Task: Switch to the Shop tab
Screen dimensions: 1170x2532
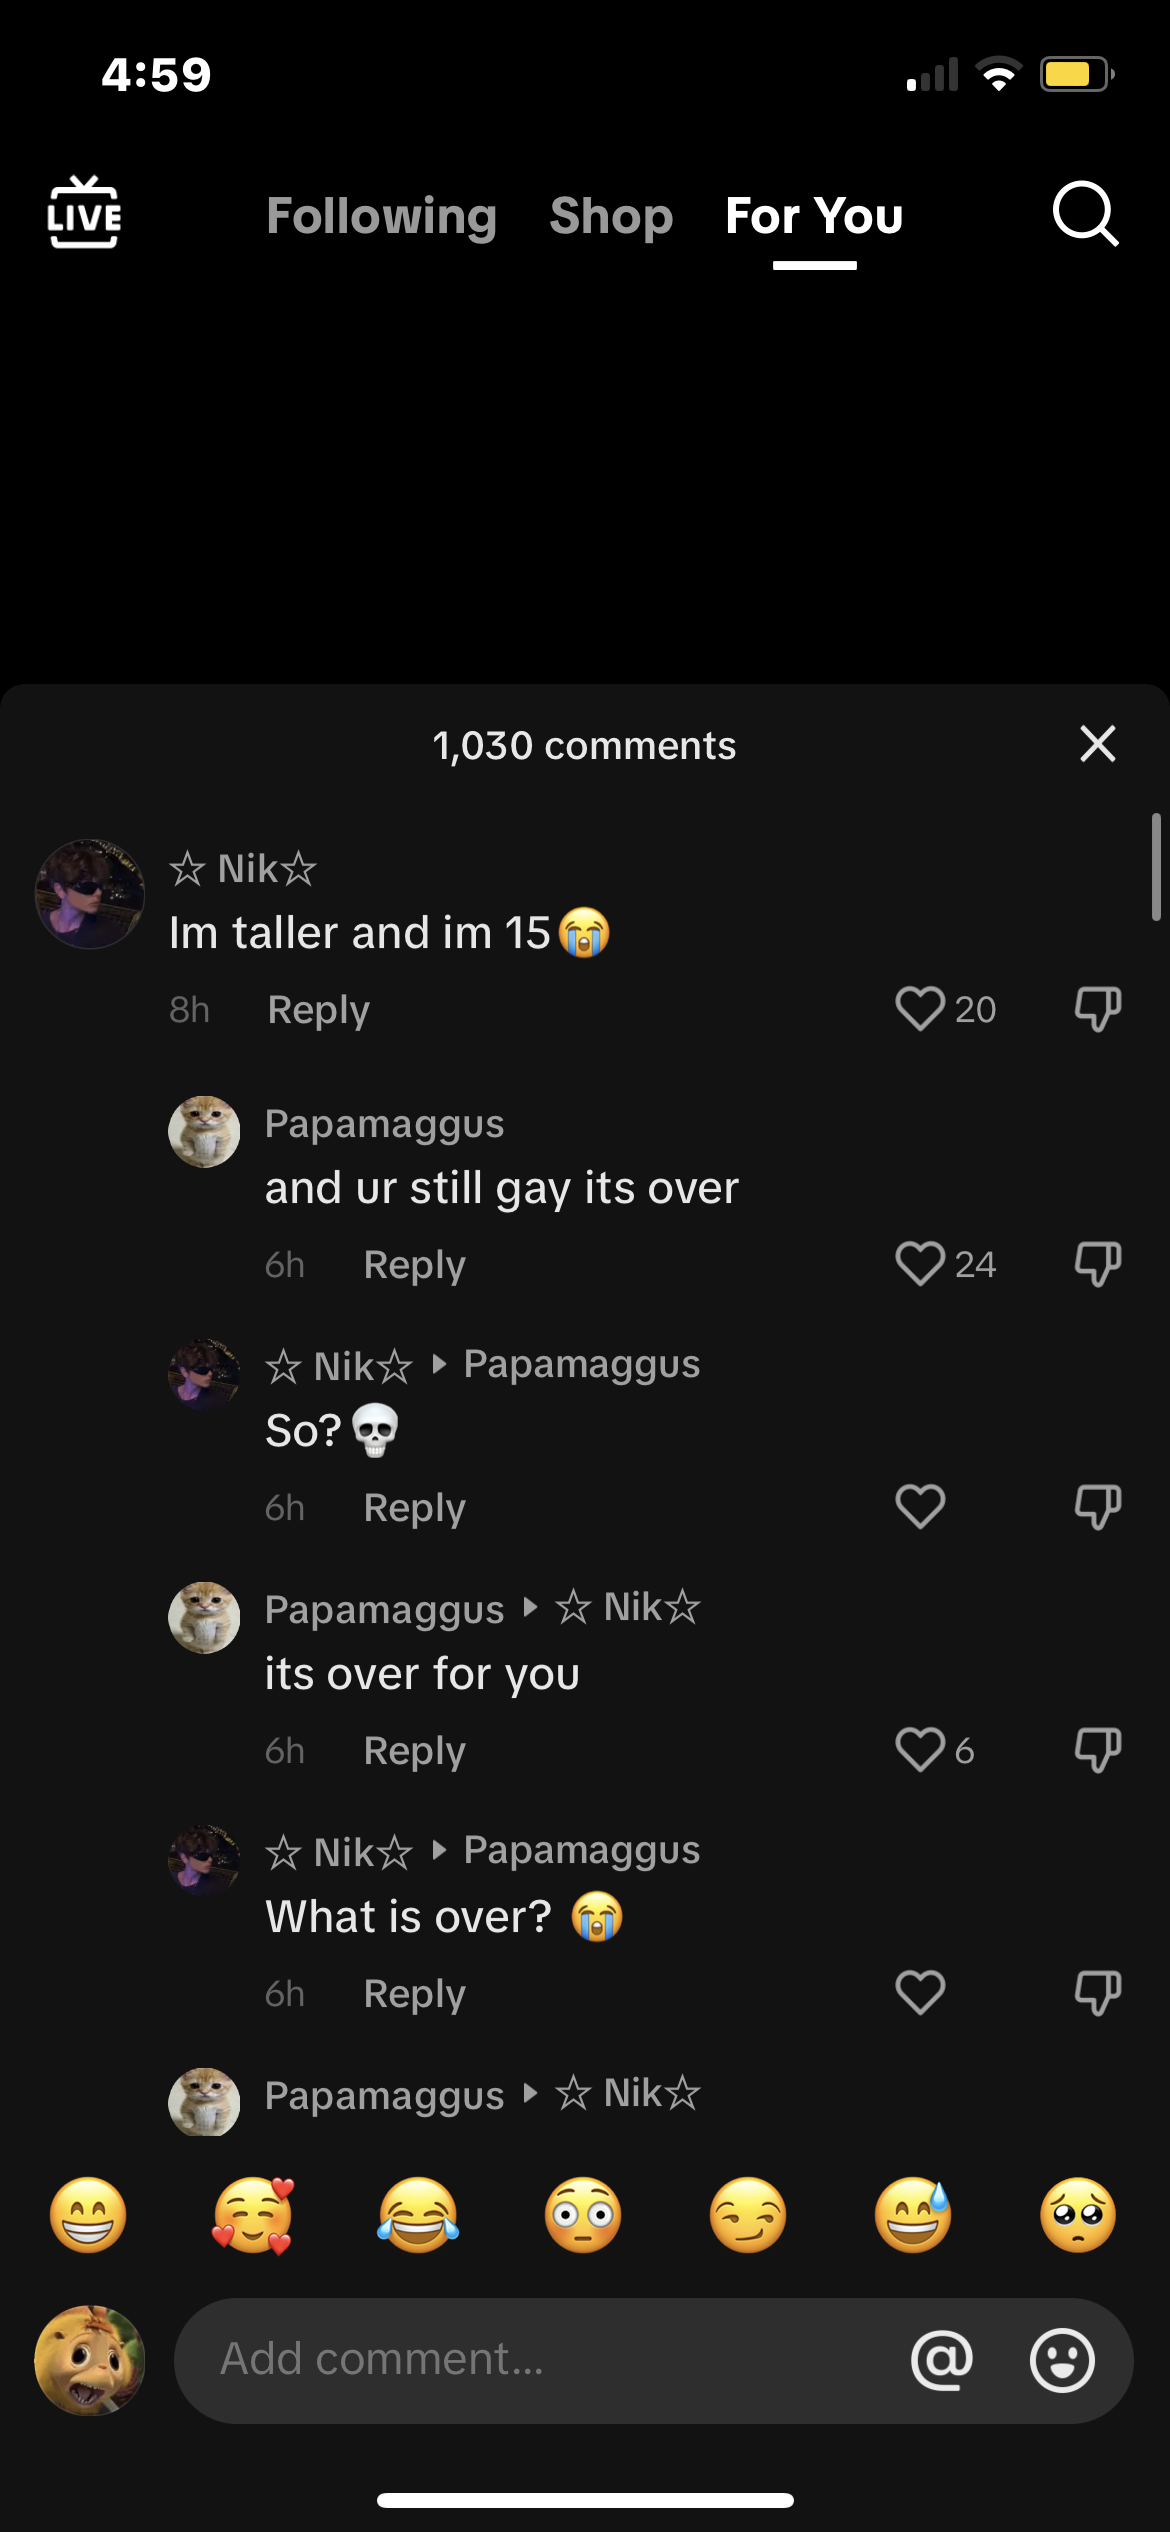Action: coord(611,216)
